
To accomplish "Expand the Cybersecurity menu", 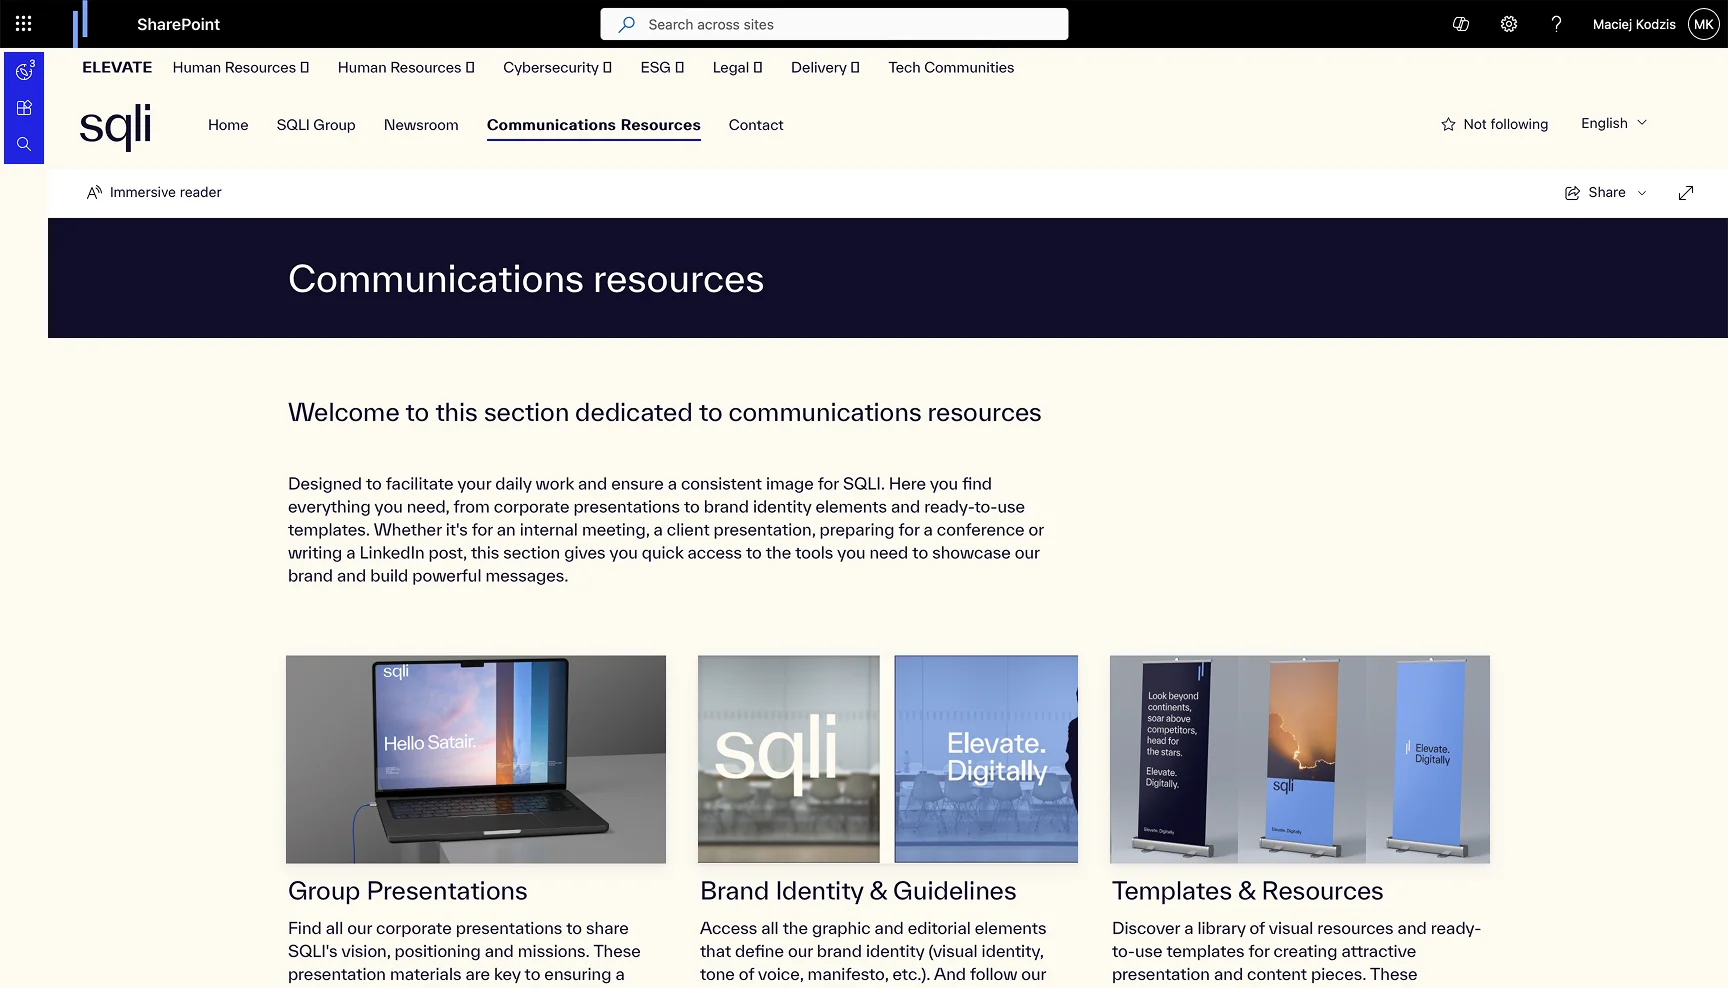I will (557, 67).
